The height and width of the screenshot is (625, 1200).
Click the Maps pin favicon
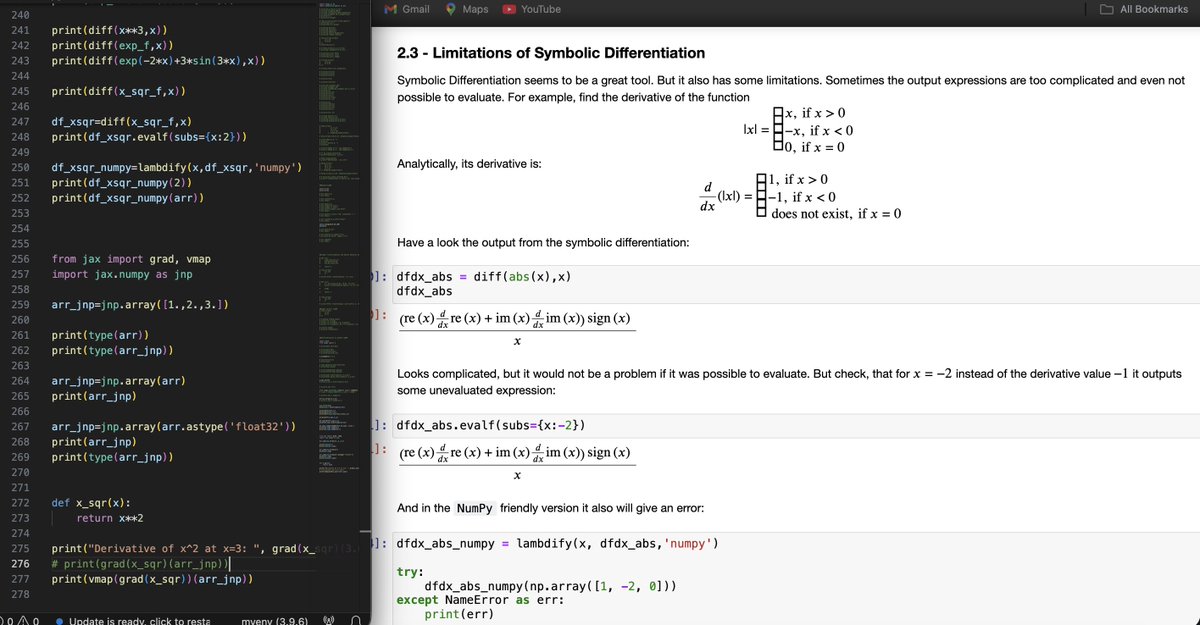point(452,9)
